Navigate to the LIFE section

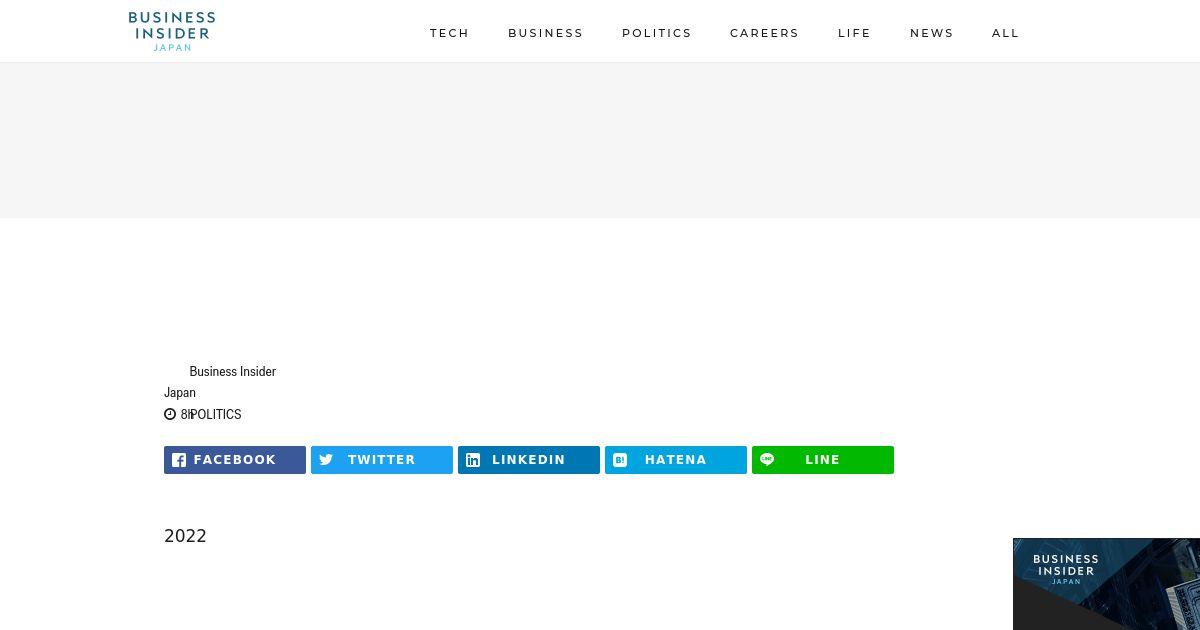tap(854, 33)
